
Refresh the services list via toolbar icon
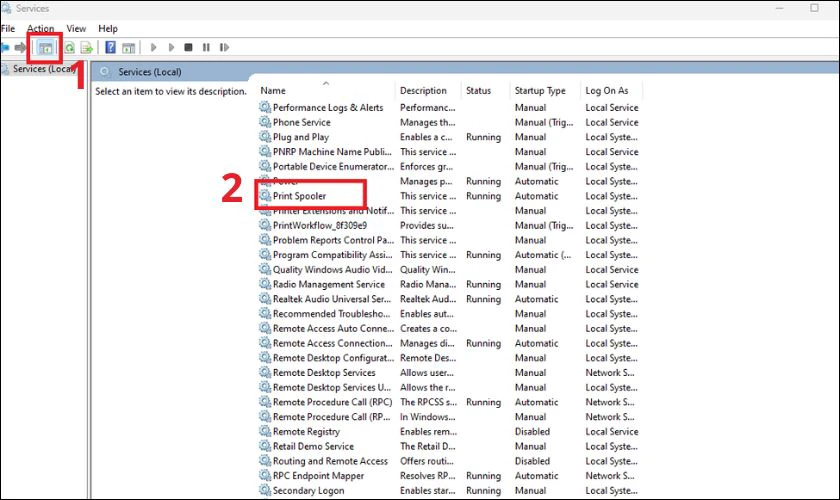tap(70, 48)
